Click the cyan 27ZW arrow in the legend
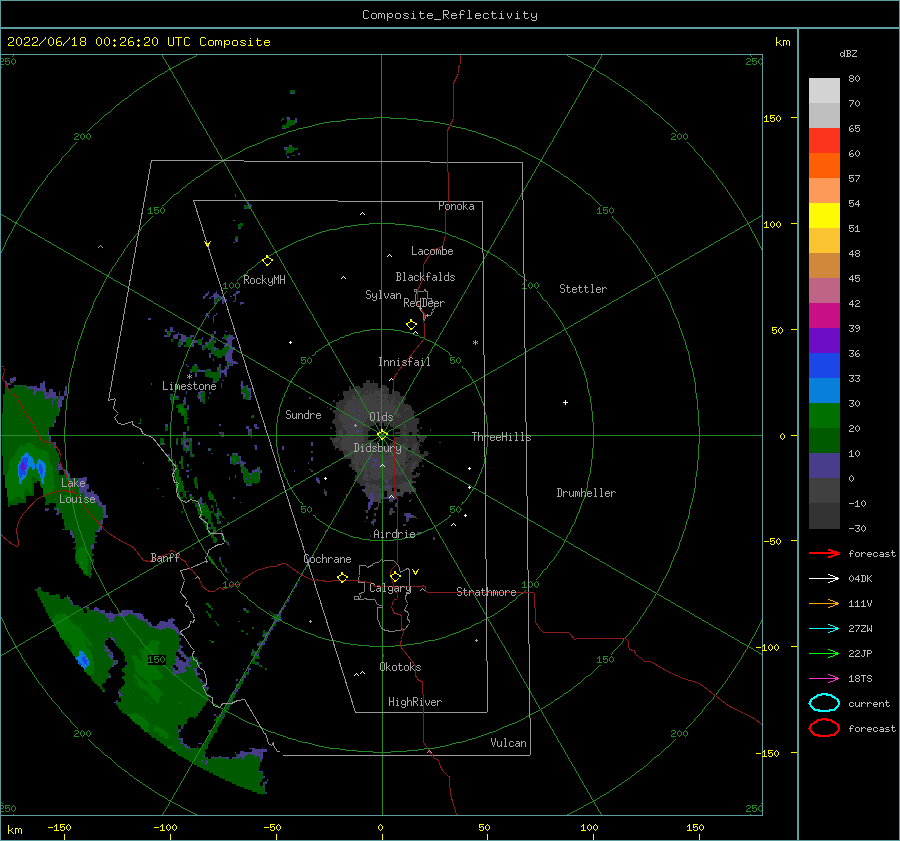This screenshot has width=900, height=841. [824, 629]
